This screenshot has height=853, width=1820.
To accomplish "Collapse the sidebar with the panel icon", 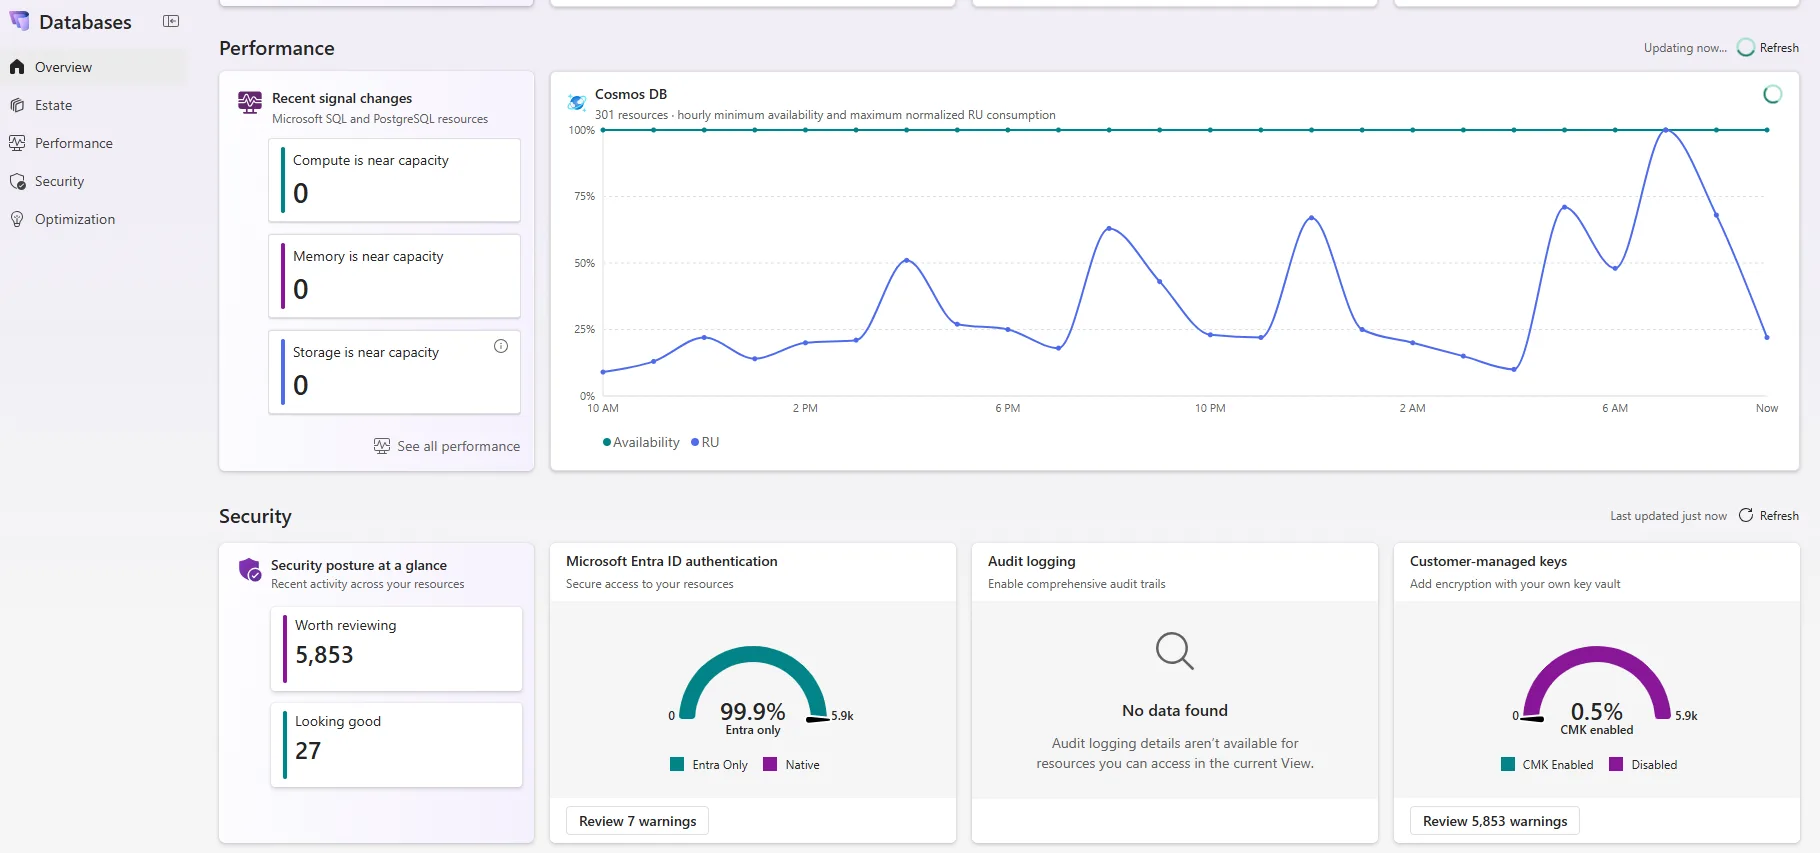I will click(x=171, y=21).
